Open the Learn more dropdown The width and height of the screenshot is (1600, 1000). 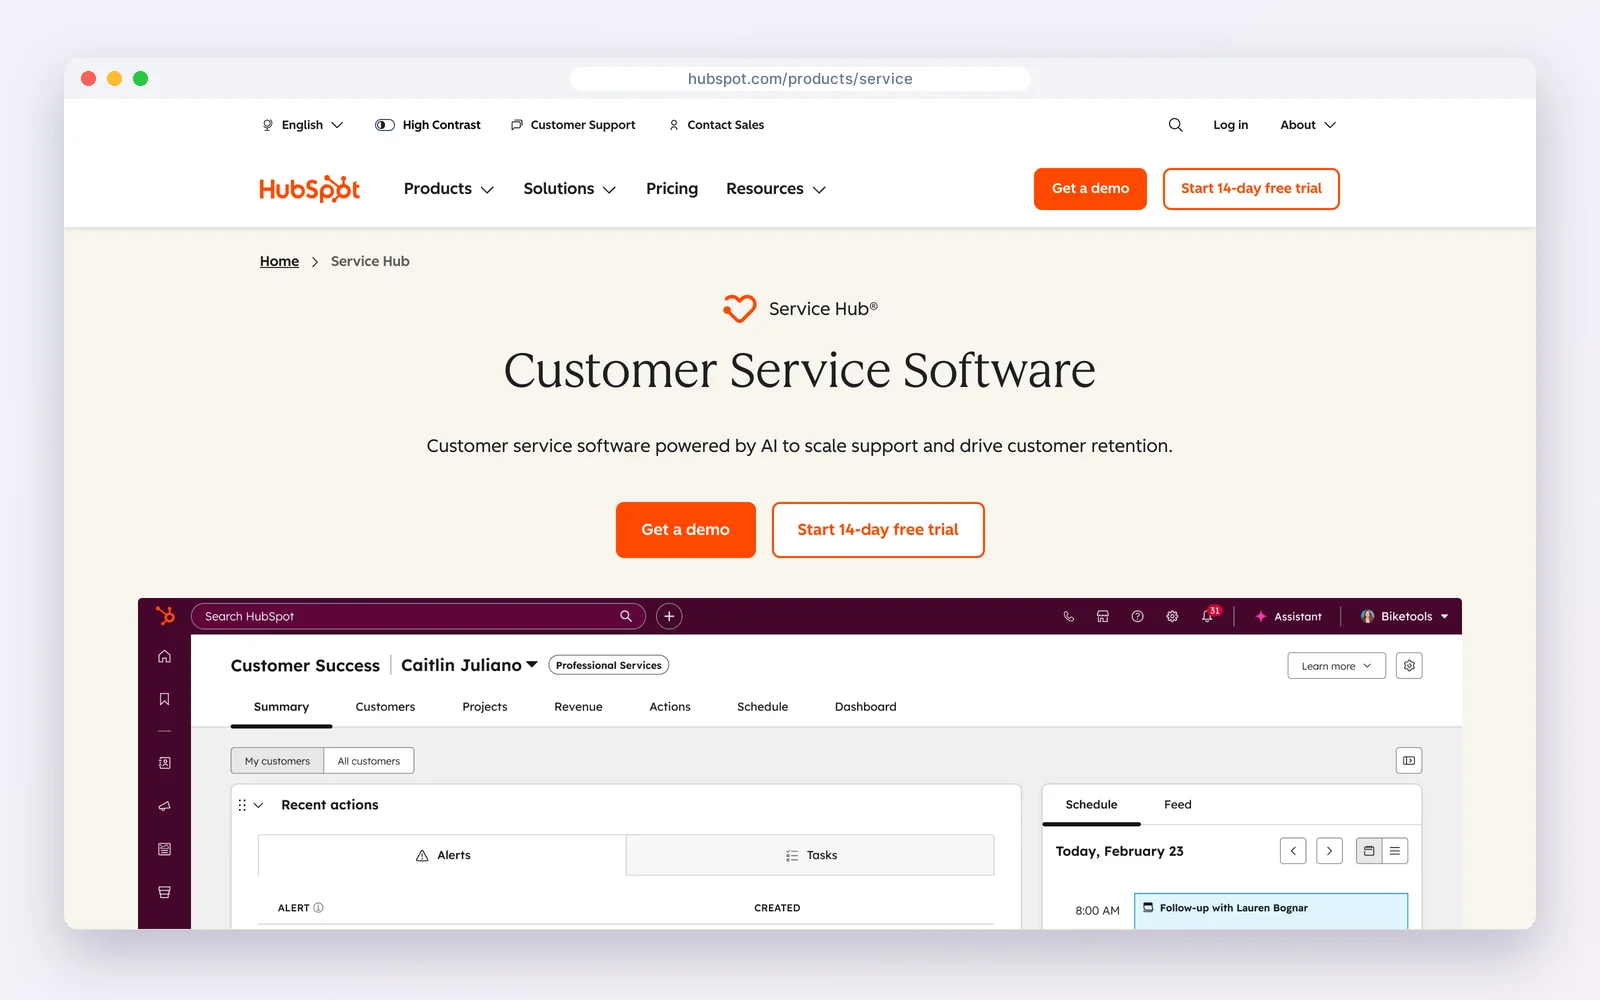click(x=1336, y=666)
